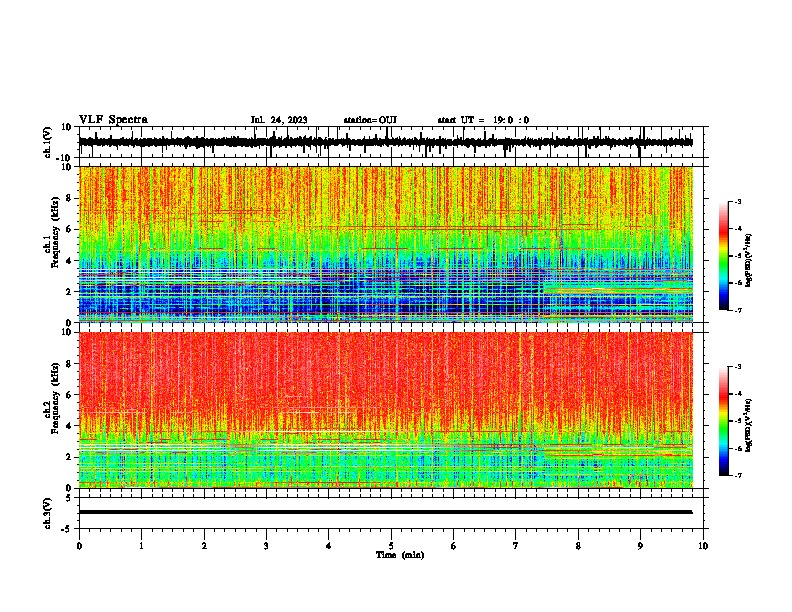Click the "6" kHz tick on ch.1 frequency axis

70,229
